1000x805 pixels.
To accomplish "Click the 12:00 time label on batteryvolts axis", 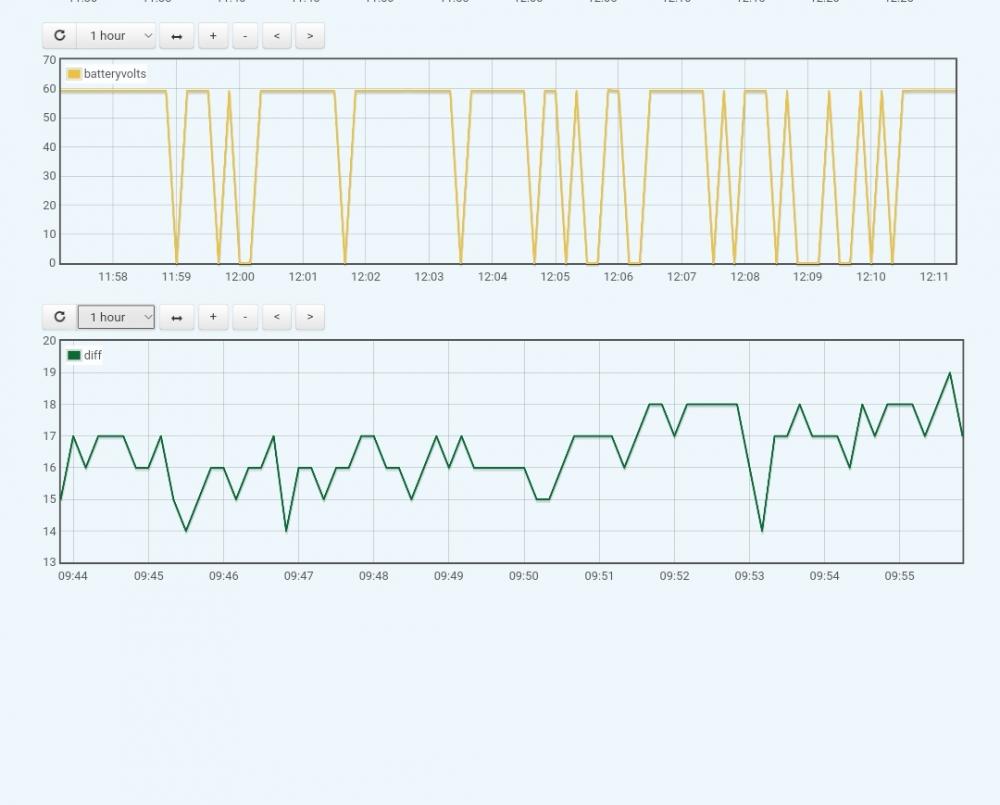I will 239,277.
